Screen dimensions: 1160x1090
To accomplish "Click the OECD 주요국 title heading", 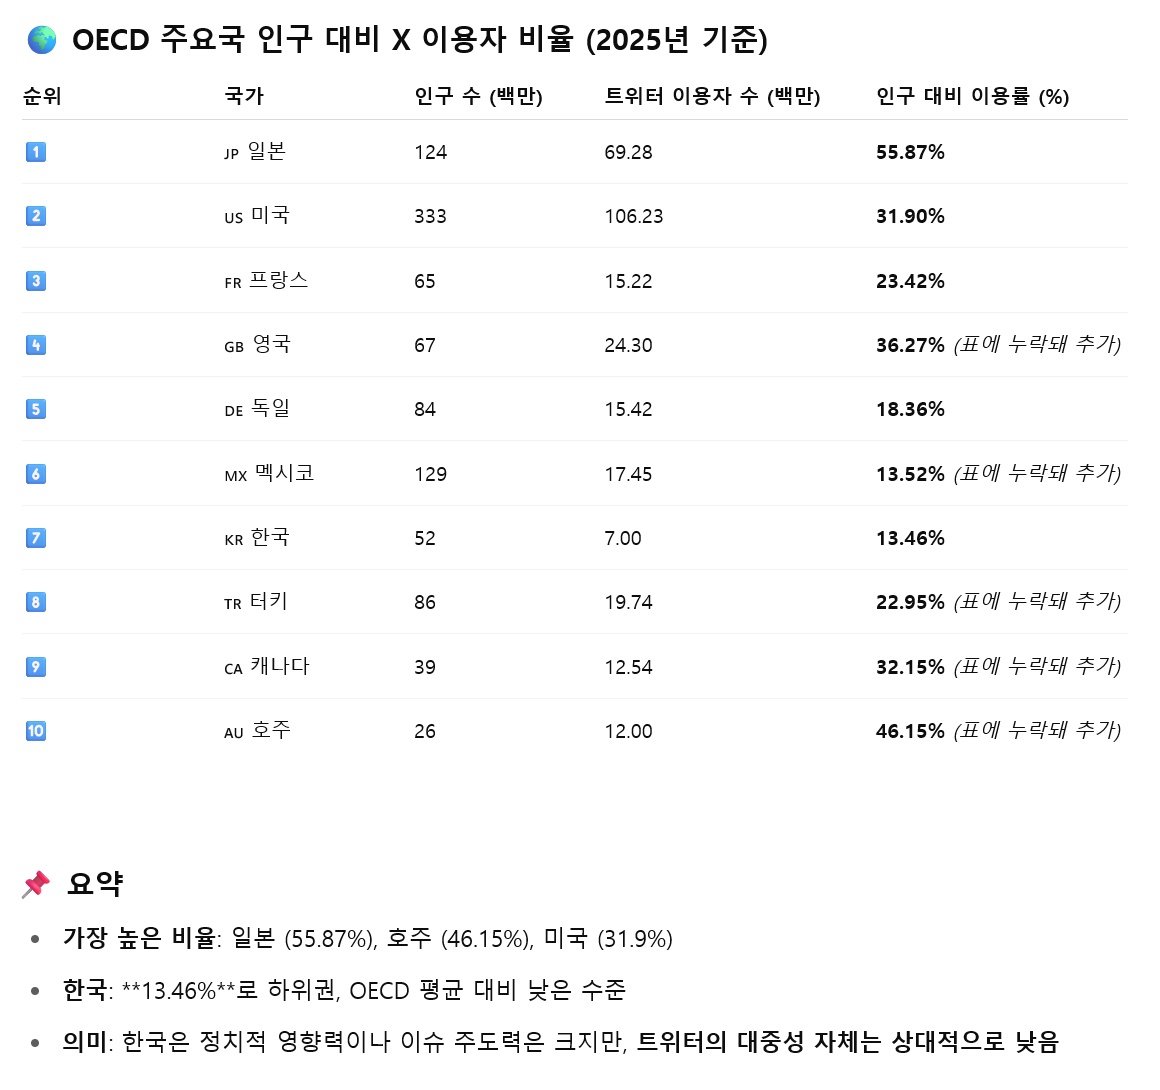I will click(419, 40).
